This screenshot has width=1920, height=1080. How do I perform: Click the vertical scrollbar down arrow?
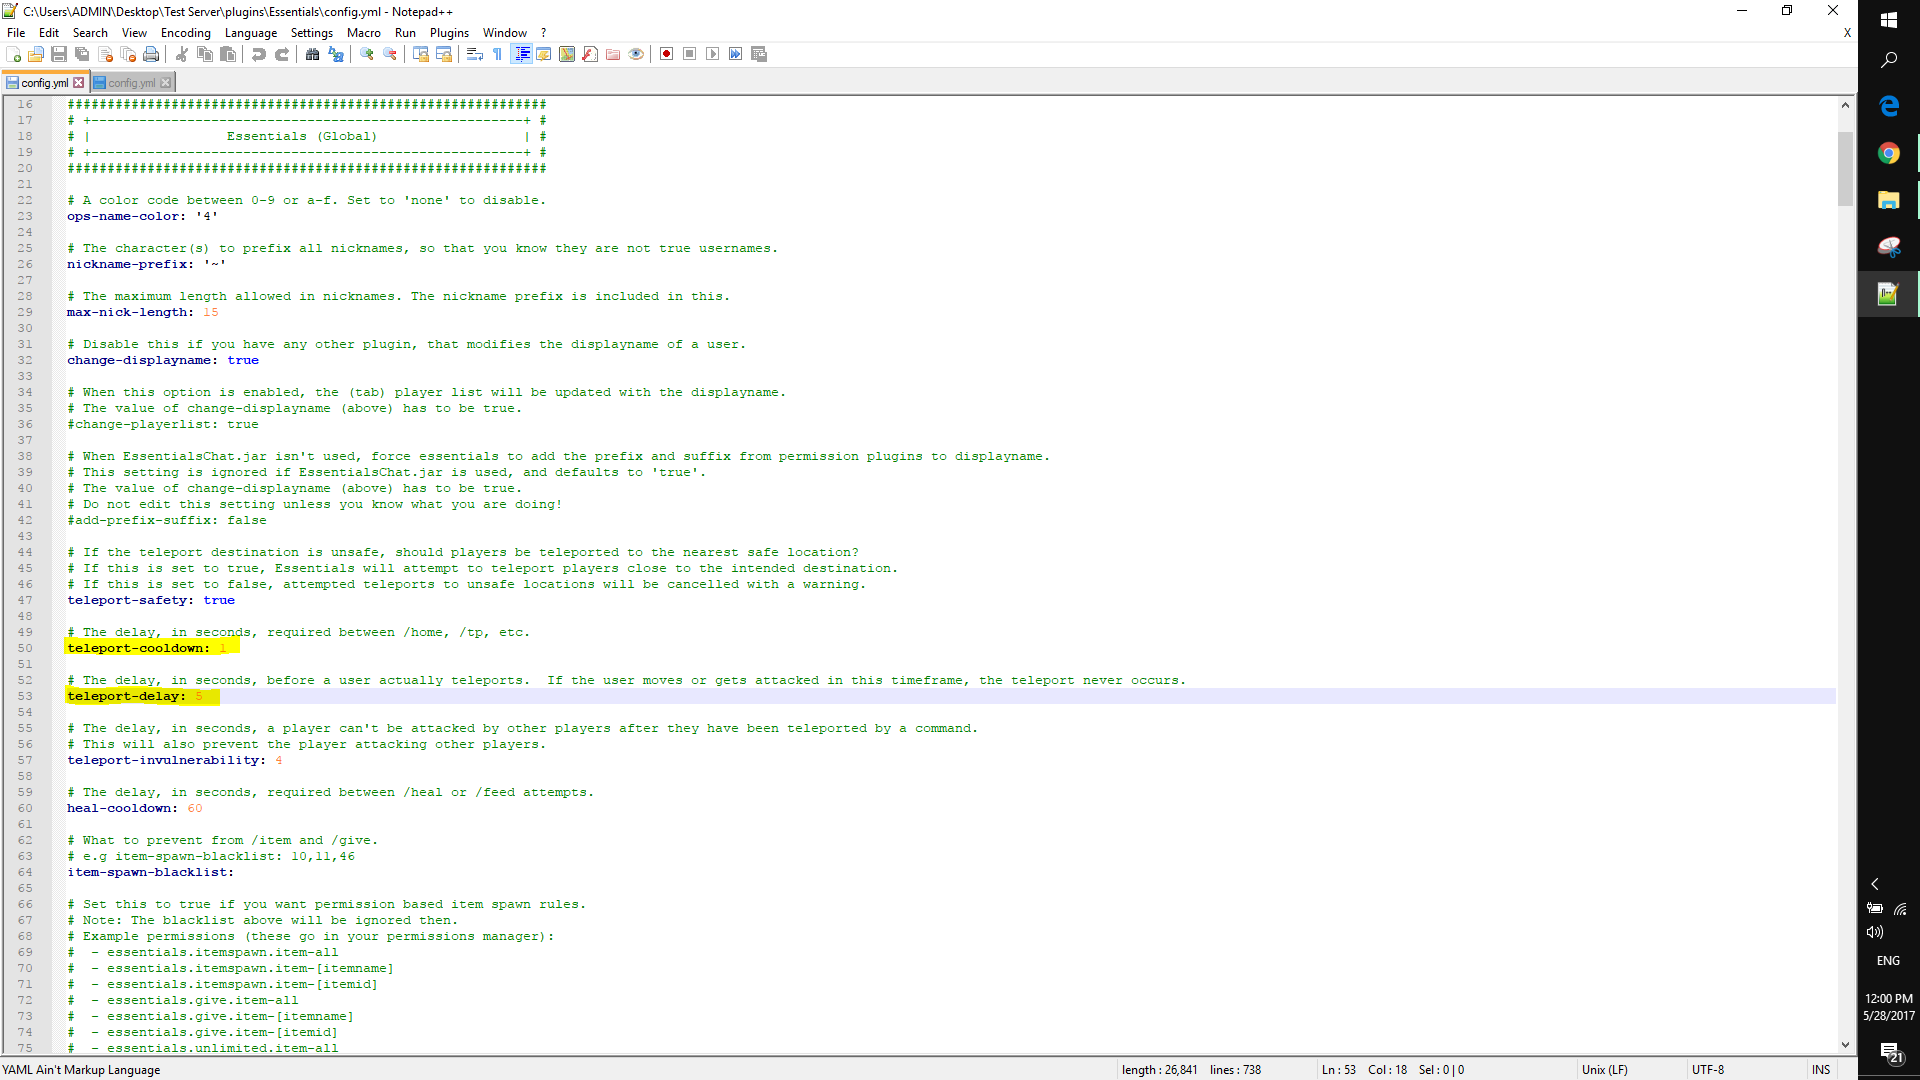[1845, 1045]
